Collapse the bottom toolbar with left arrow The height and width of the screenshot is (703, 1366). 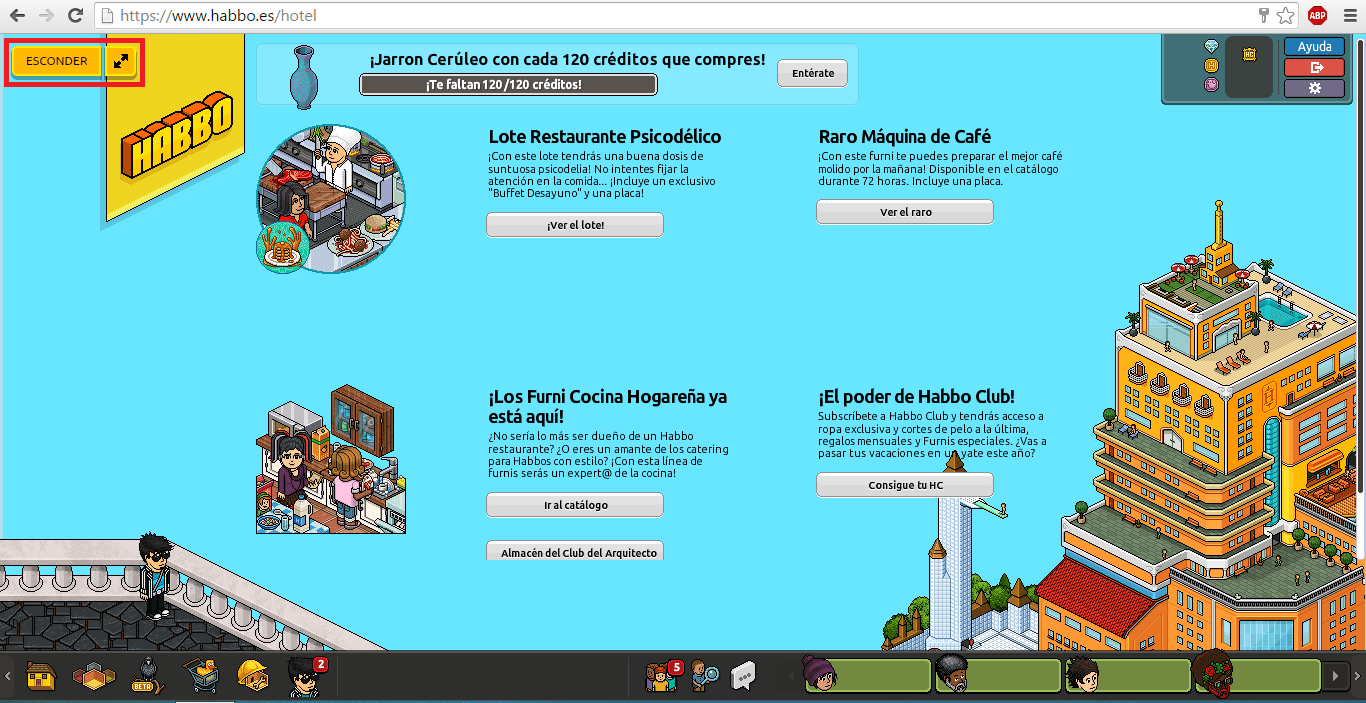tap(8, 677)
